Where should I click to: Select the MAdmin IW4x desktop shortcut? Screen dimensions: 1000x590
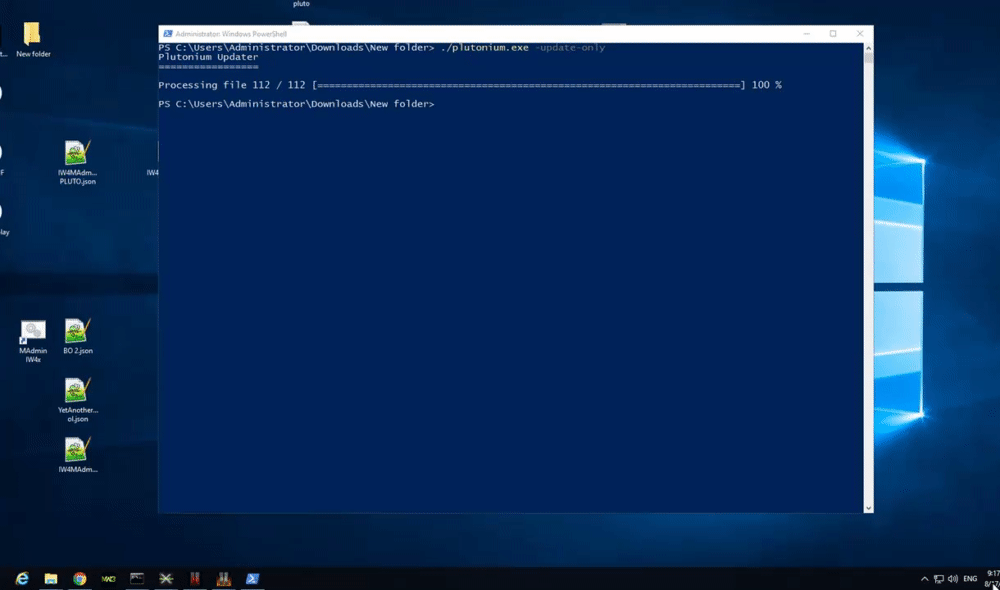point(33,341)
